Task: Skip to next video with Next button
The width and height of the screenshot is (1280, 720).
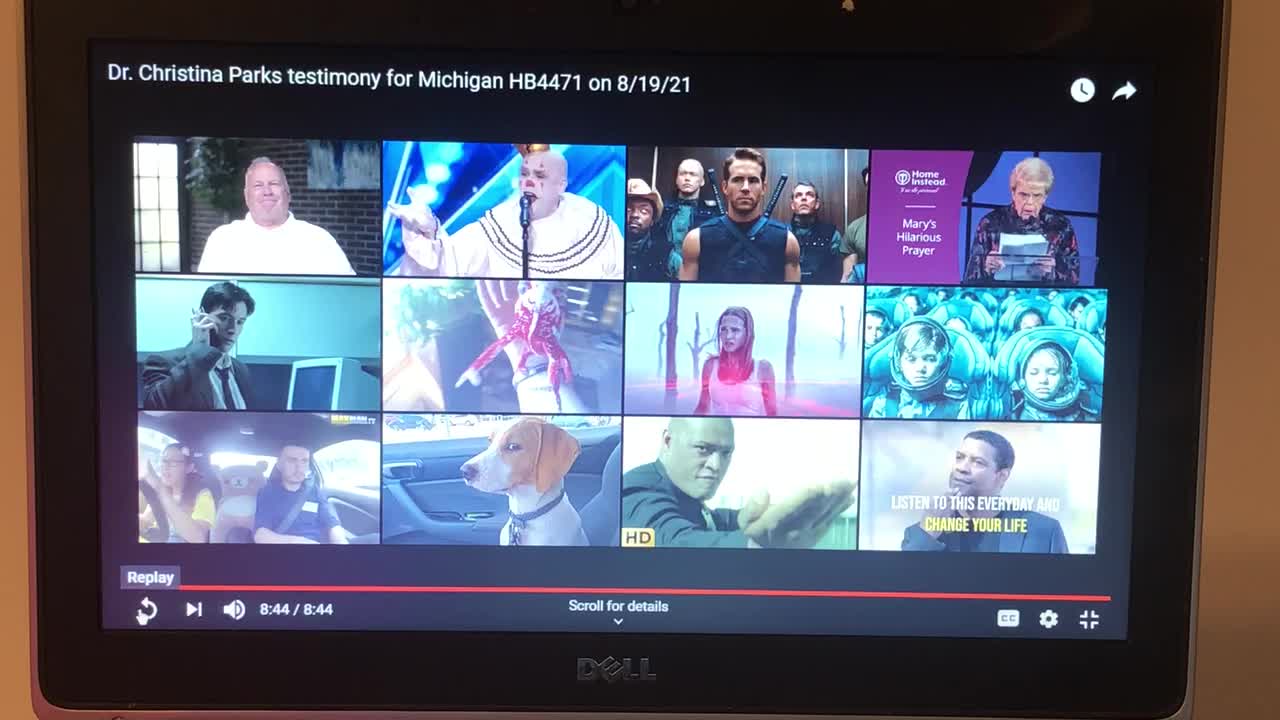Action: pyautogui.click(x=194, y=609)
